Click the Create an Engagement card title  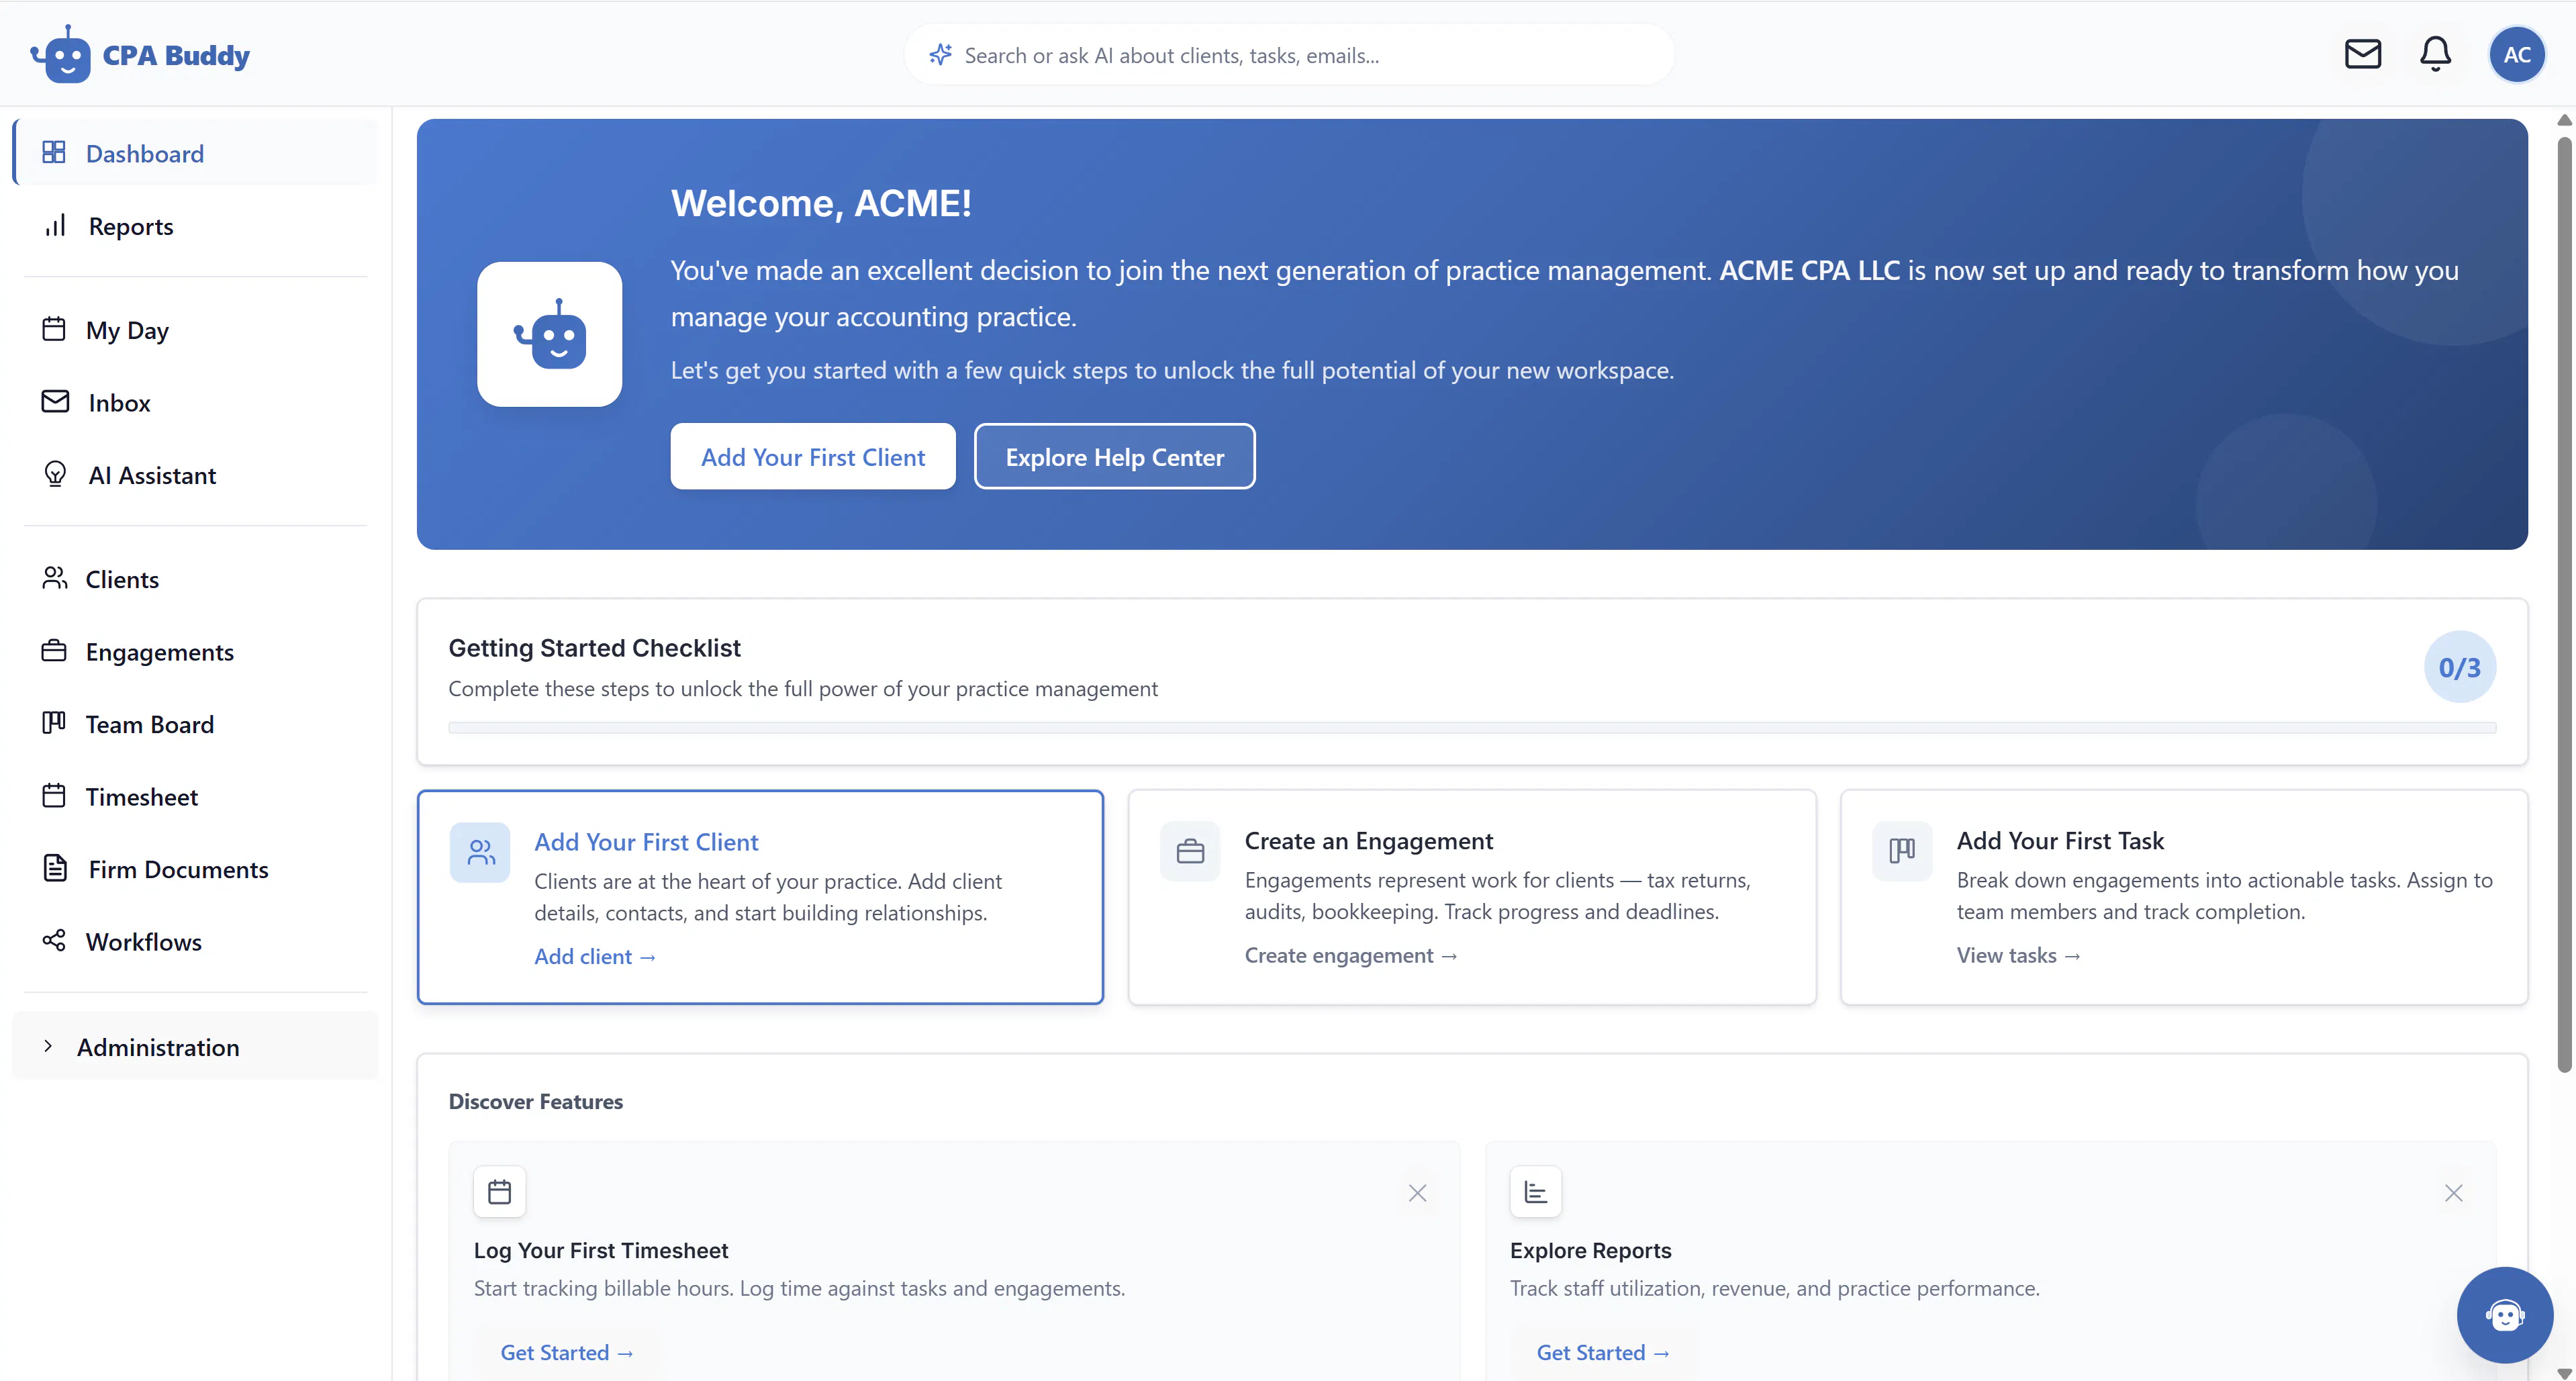(x=1368, y=841)
